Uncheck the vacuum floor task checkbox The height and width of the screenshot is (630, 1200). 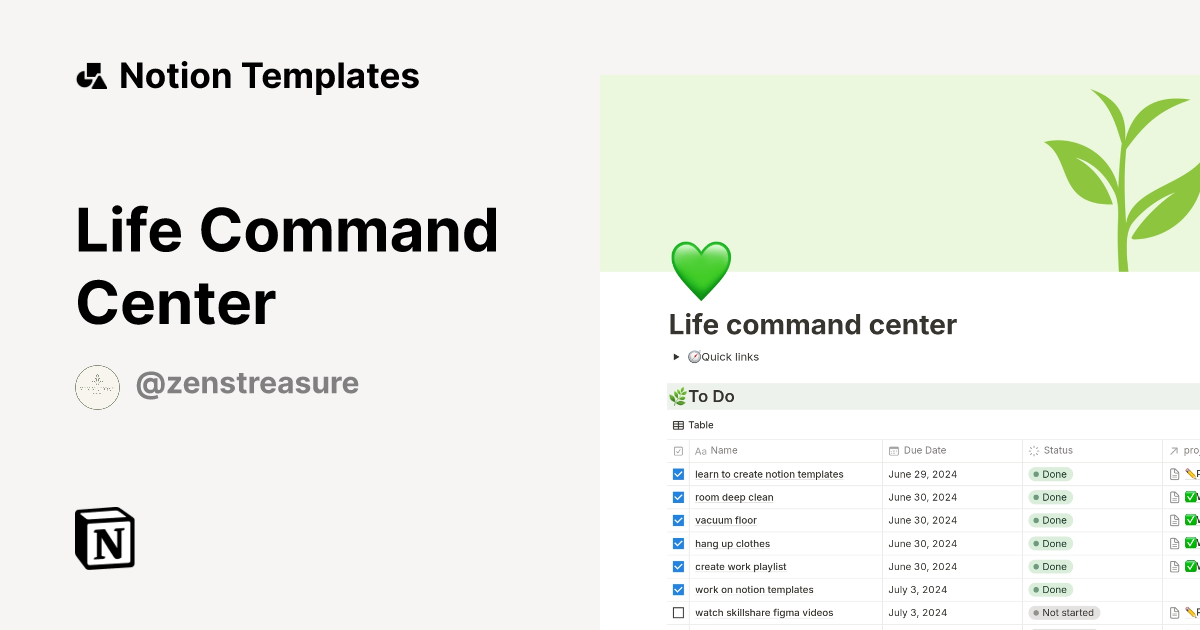(x=678, y=520)
